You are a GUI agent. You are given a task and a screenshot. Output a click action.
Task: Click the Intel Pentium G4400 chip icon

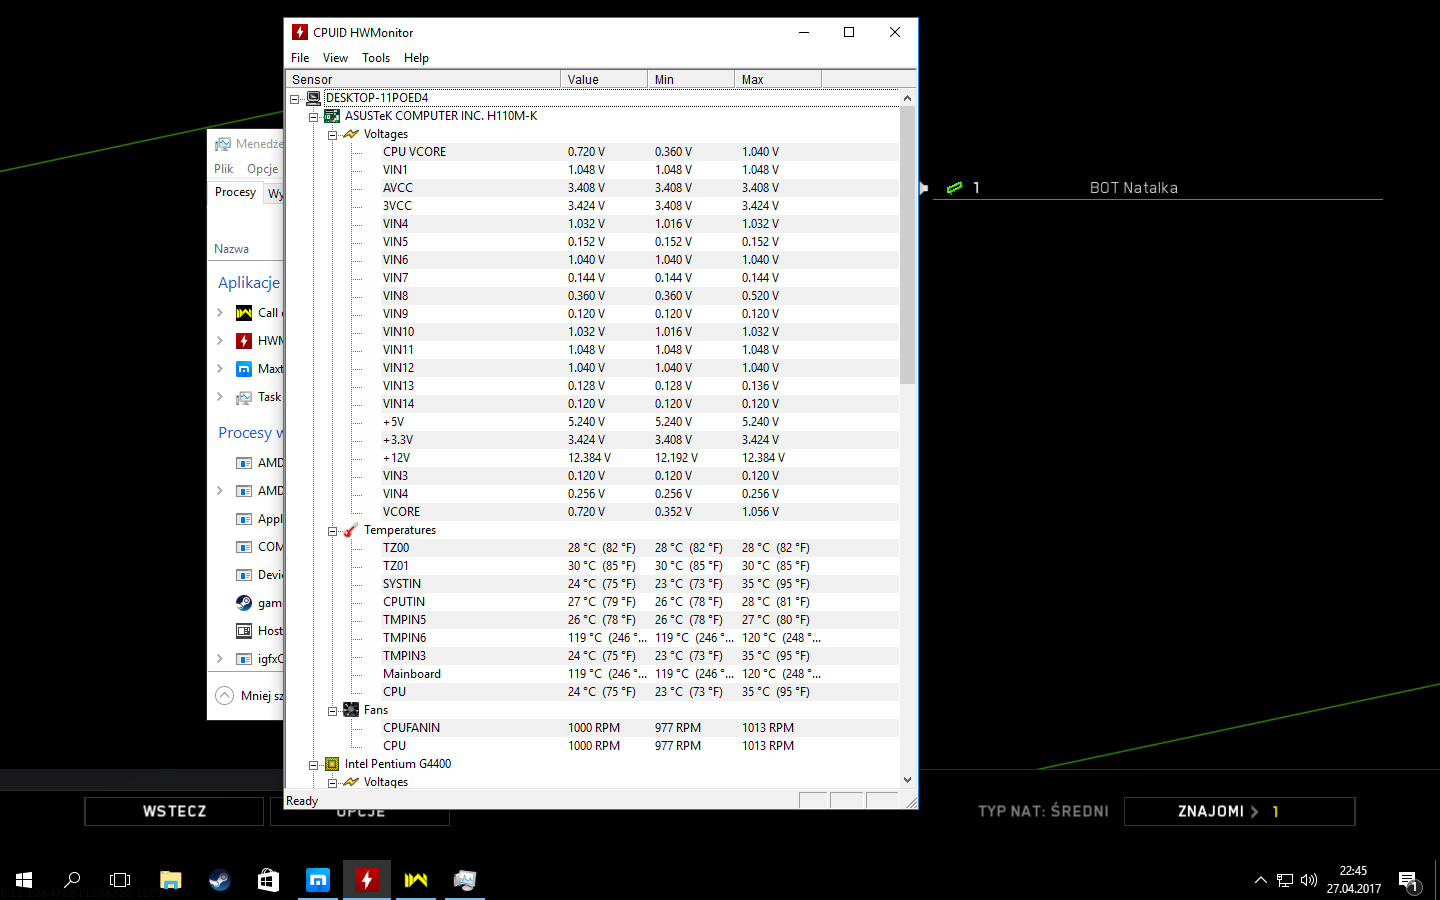click(332, 764)
